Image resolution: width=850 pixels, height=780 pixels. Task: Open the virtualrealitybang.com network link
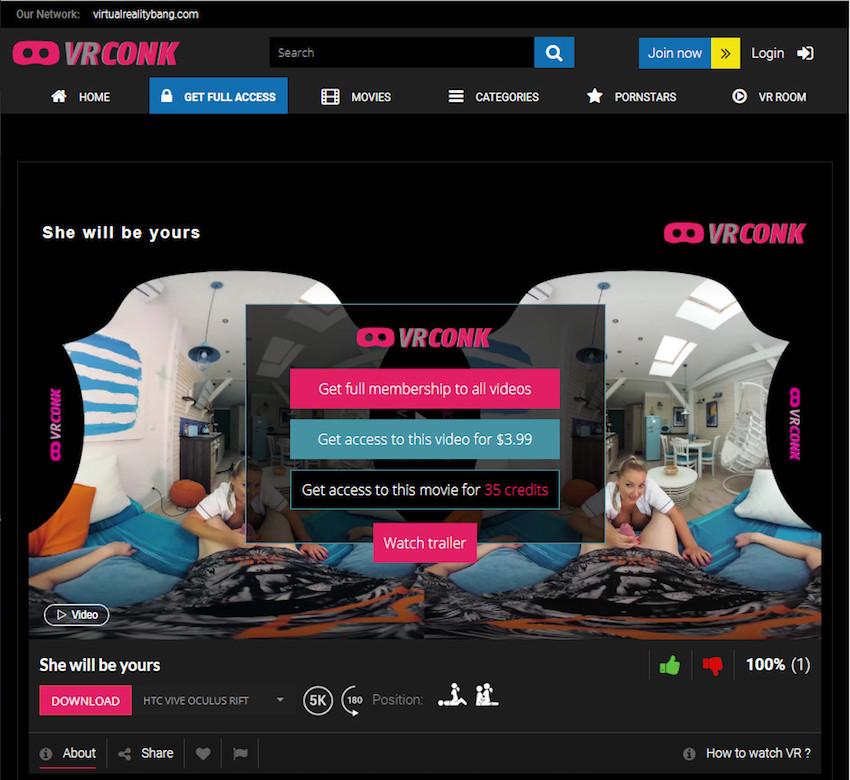145,14
